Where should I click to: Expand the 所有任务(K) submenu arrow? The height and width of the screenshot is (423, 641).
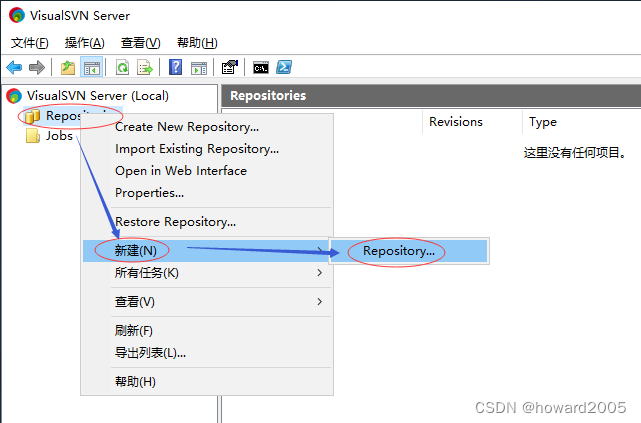pos(320,273)
